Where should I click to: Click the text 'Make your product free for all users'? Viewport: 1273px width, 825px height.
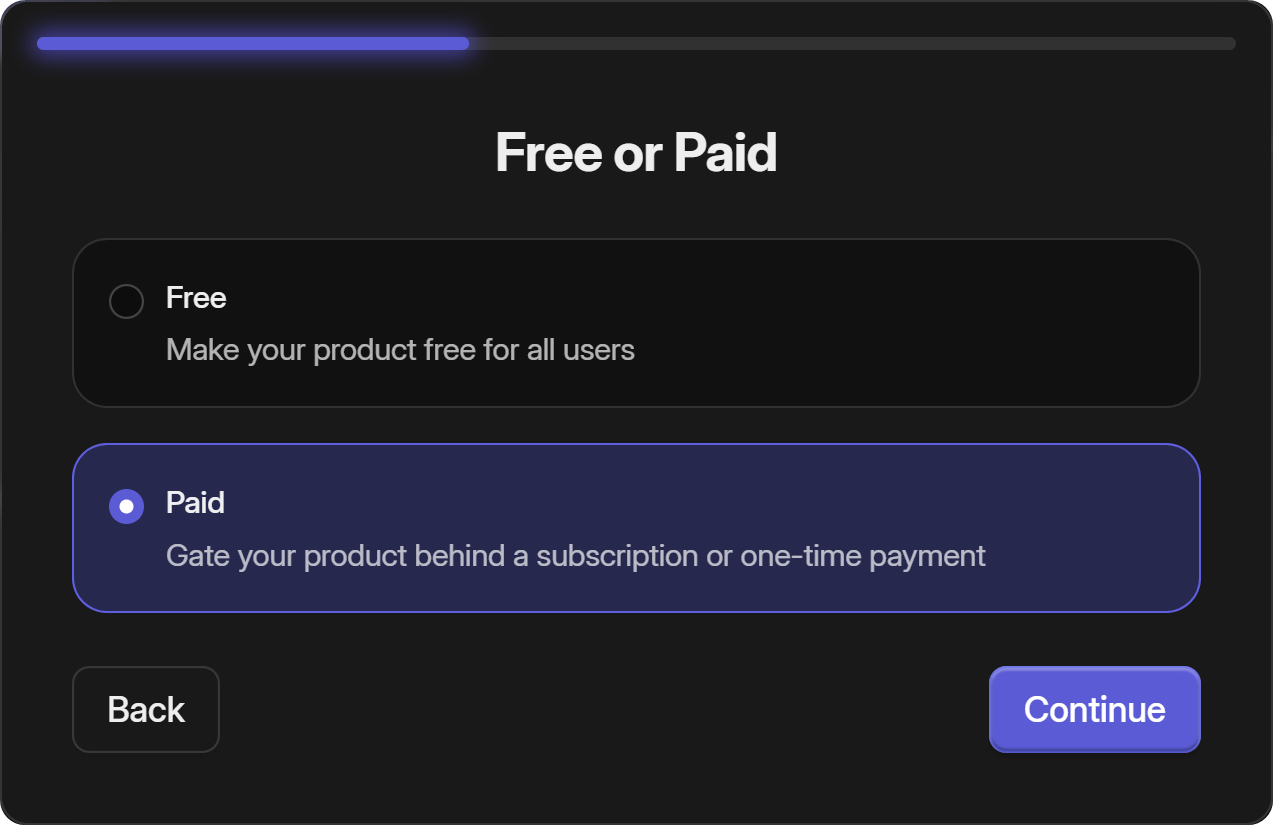pyautogui.click(x=399, y=350)
